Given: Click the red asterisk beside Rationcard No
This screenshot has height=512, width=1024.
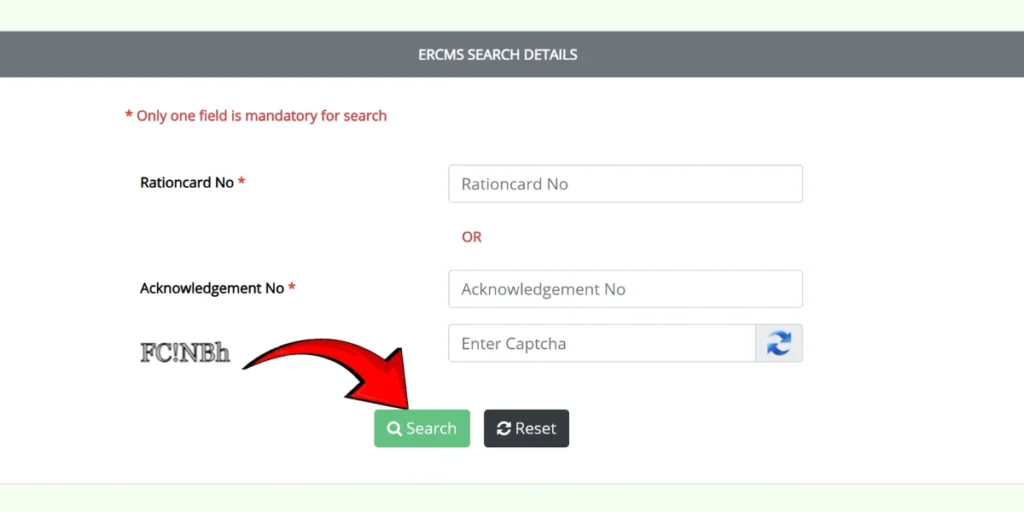Looking at the screenshot, I should [242, 183].
